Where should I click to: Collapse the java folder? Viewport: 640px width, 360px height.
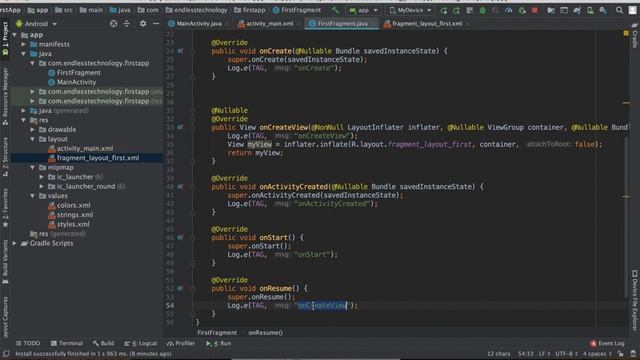pyautogui.click(x=24, y=53)
